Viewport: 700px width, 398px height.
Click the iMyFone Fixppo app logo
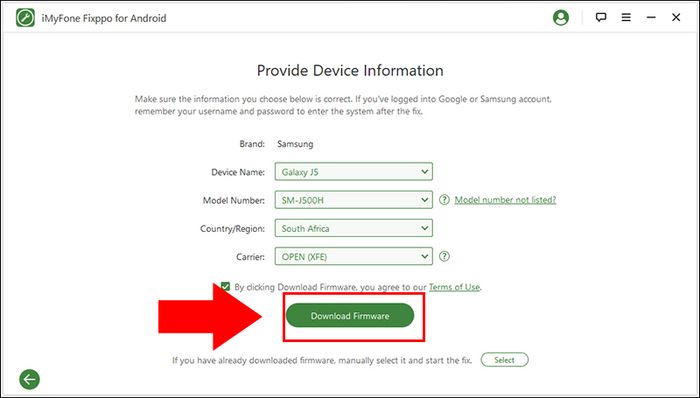25,18
